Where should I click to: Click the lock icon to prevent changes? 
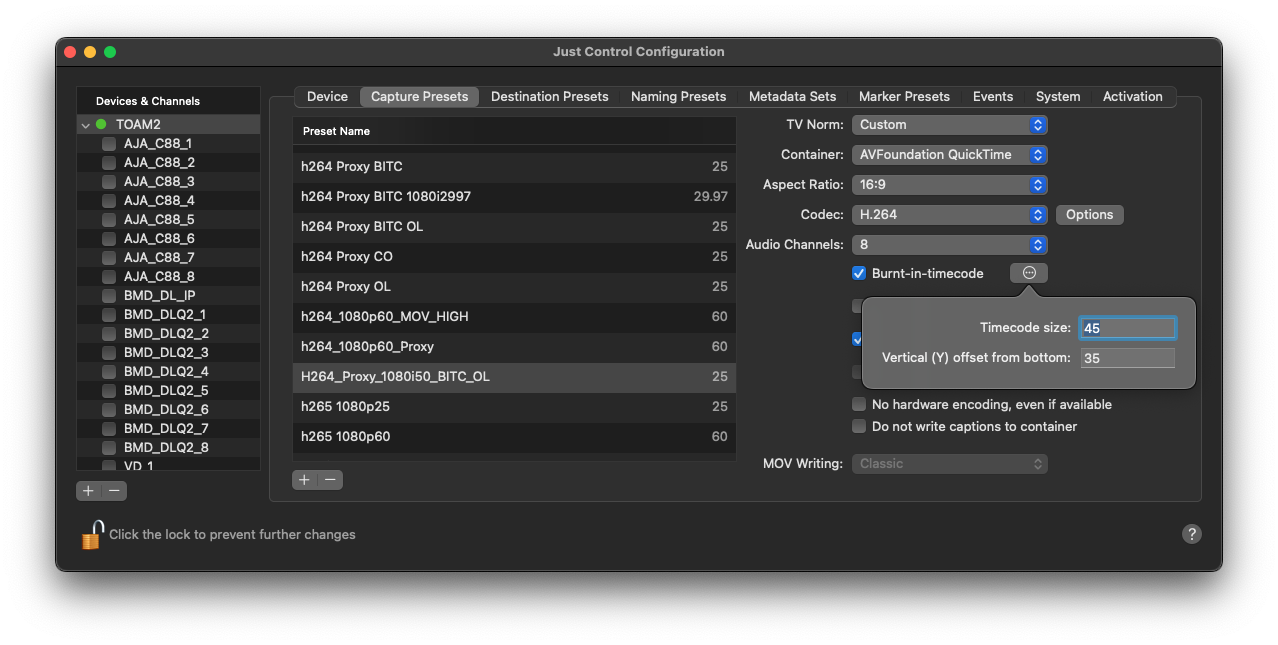92,535
